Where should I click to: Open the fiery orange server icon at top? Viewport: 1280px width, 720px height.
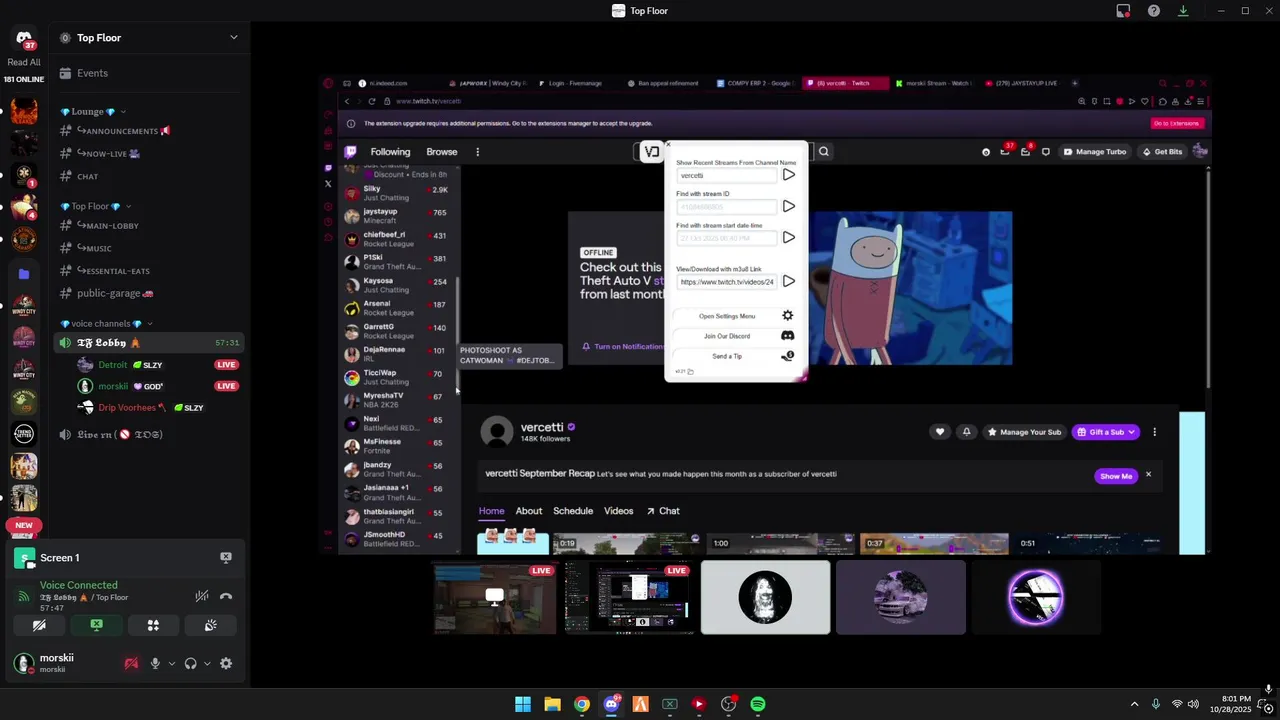click(24, 111)
